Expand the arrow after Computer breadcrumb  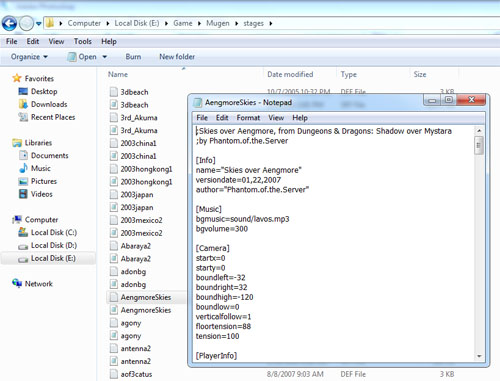[108, 23]
